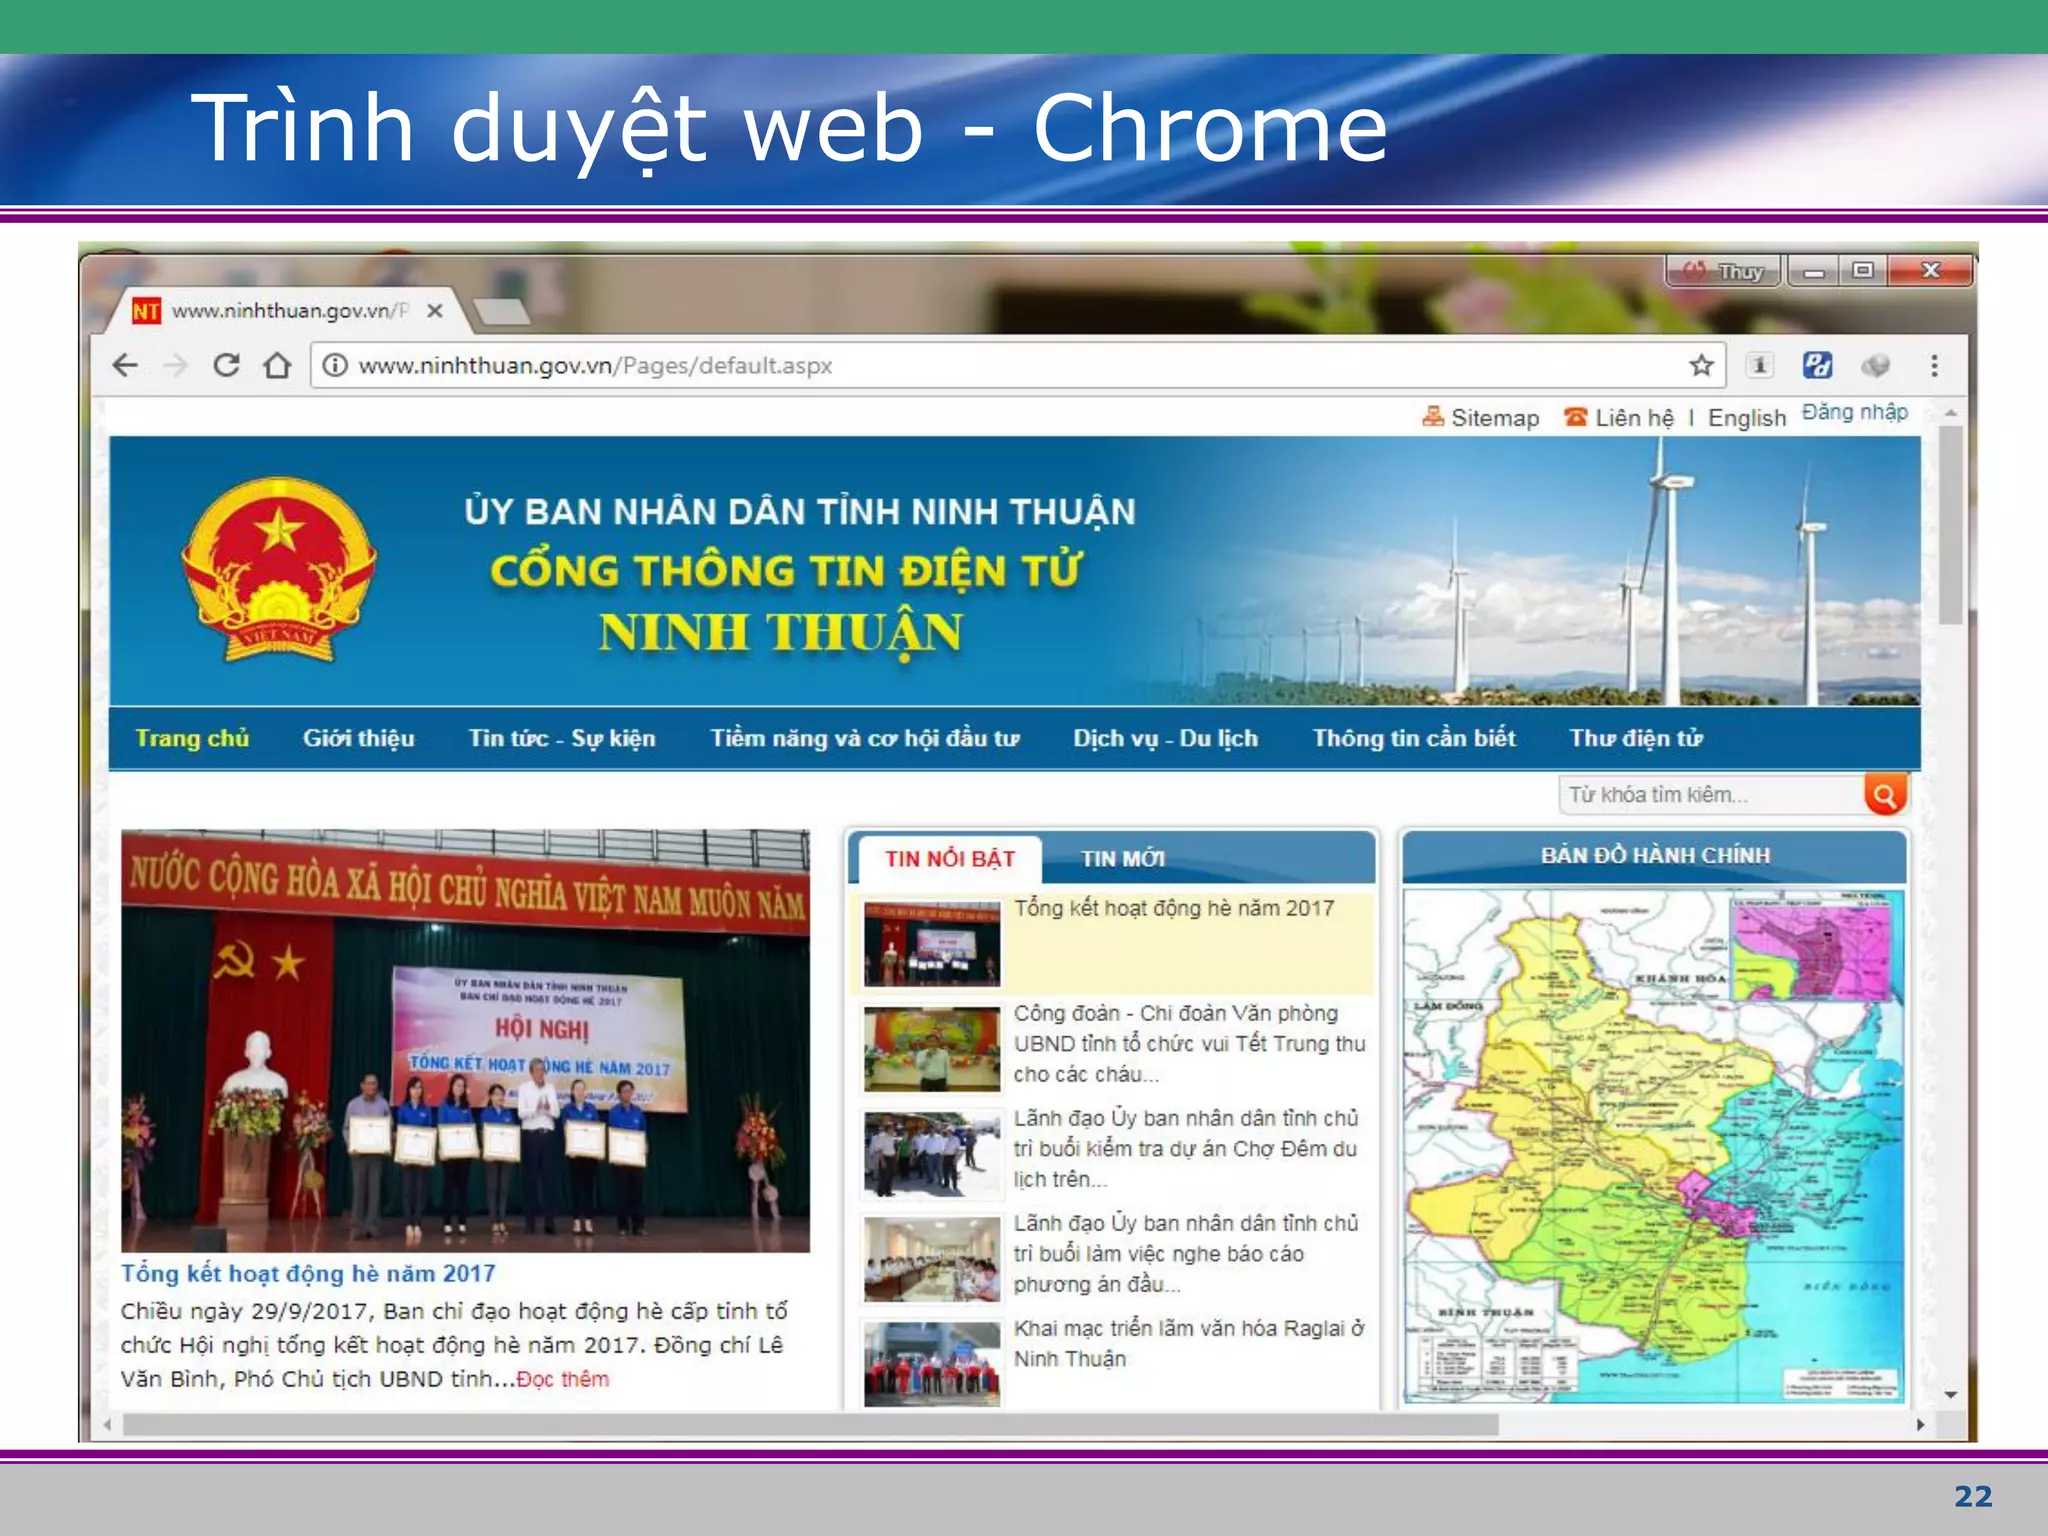2048x1536 pixels.
Task: Reload the page with the refresh icon
Action: pyautogui.click(x=226, y=365)
